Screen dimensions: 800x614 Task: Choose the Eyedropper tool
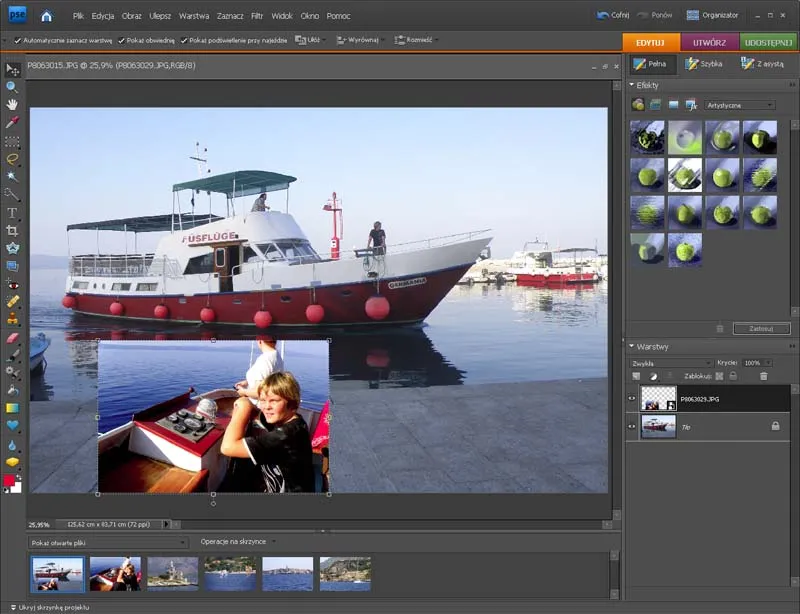[x=12, y=122]
